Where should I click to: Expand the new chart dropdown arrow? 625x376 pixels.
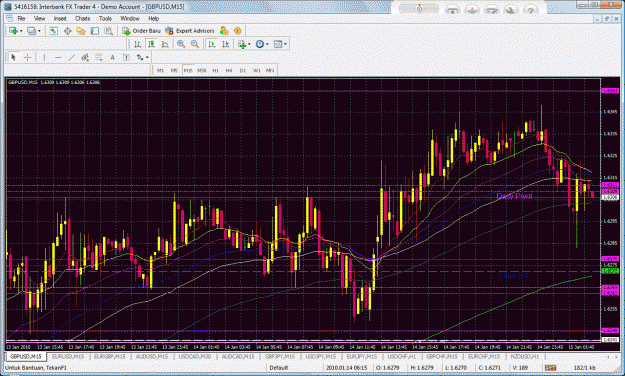click(x=21, y=31)
